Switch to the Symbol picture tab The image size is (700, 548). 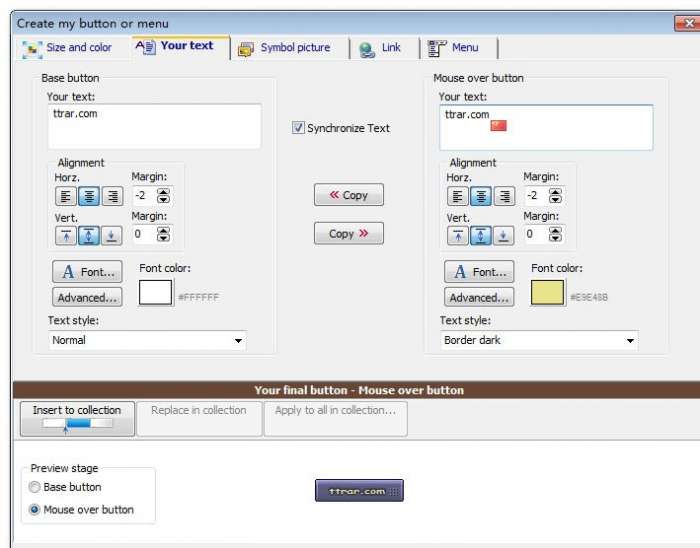tap(285, 48)
